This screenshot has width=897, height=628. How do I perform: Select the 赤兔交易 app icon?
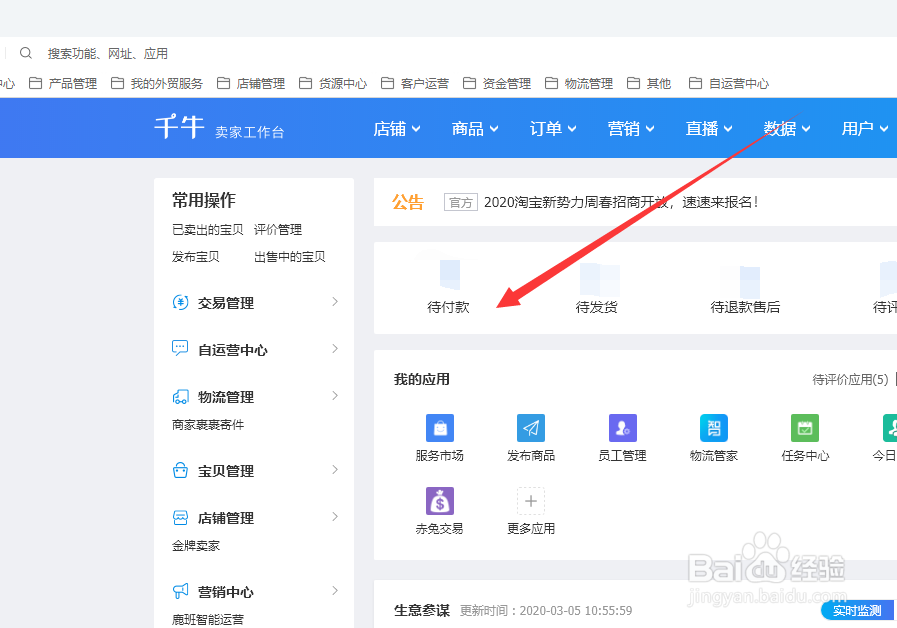(x=440, y=500)
